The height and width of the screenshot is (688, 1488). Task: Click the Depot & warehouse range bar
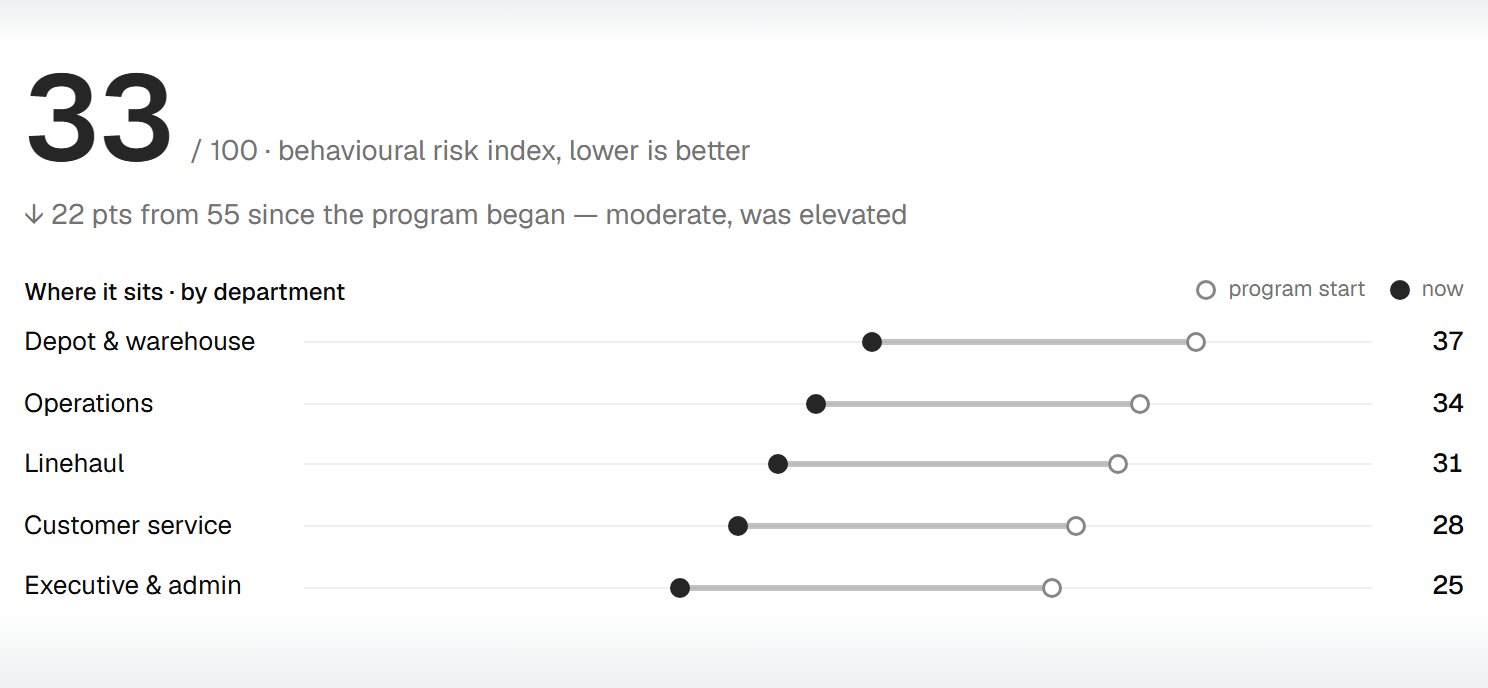1034,342
